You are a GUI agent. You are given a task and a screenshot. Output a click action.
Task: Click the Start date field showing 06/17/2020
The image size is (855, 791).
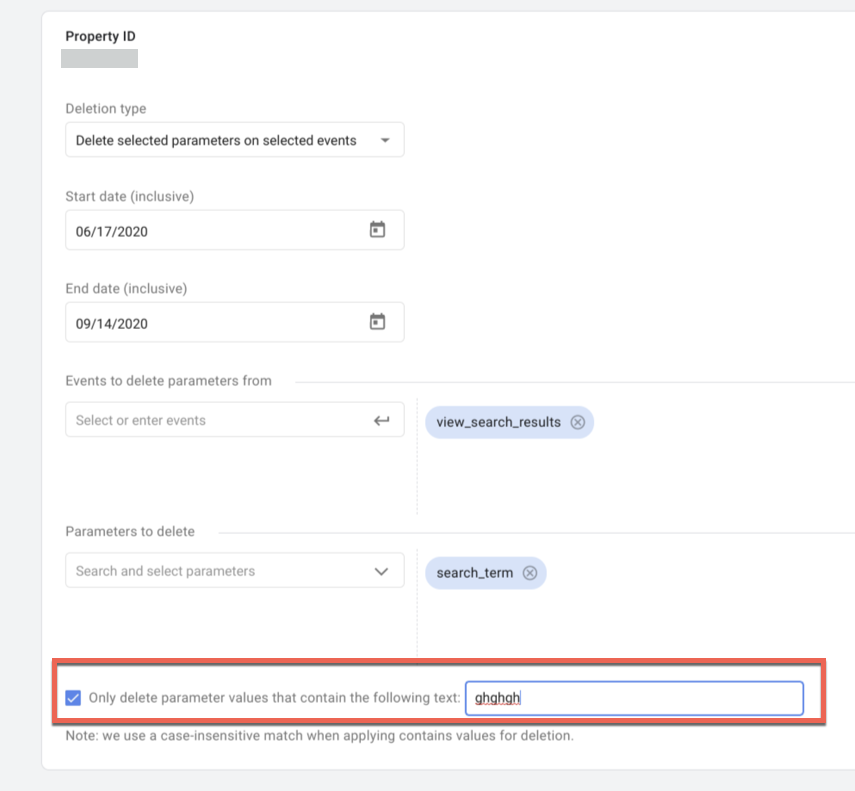(x=210, y=230)
